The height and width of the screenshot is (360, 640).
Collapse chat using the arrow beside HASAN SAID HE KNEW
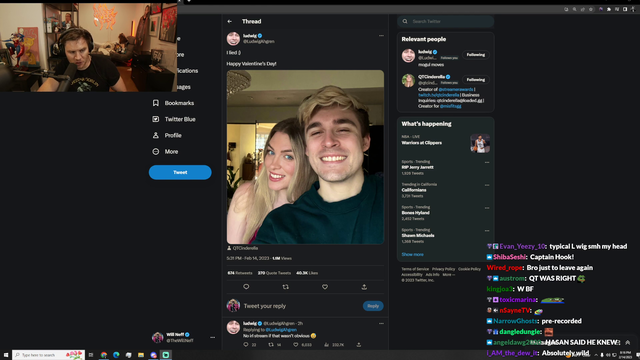tap(628, 342)
